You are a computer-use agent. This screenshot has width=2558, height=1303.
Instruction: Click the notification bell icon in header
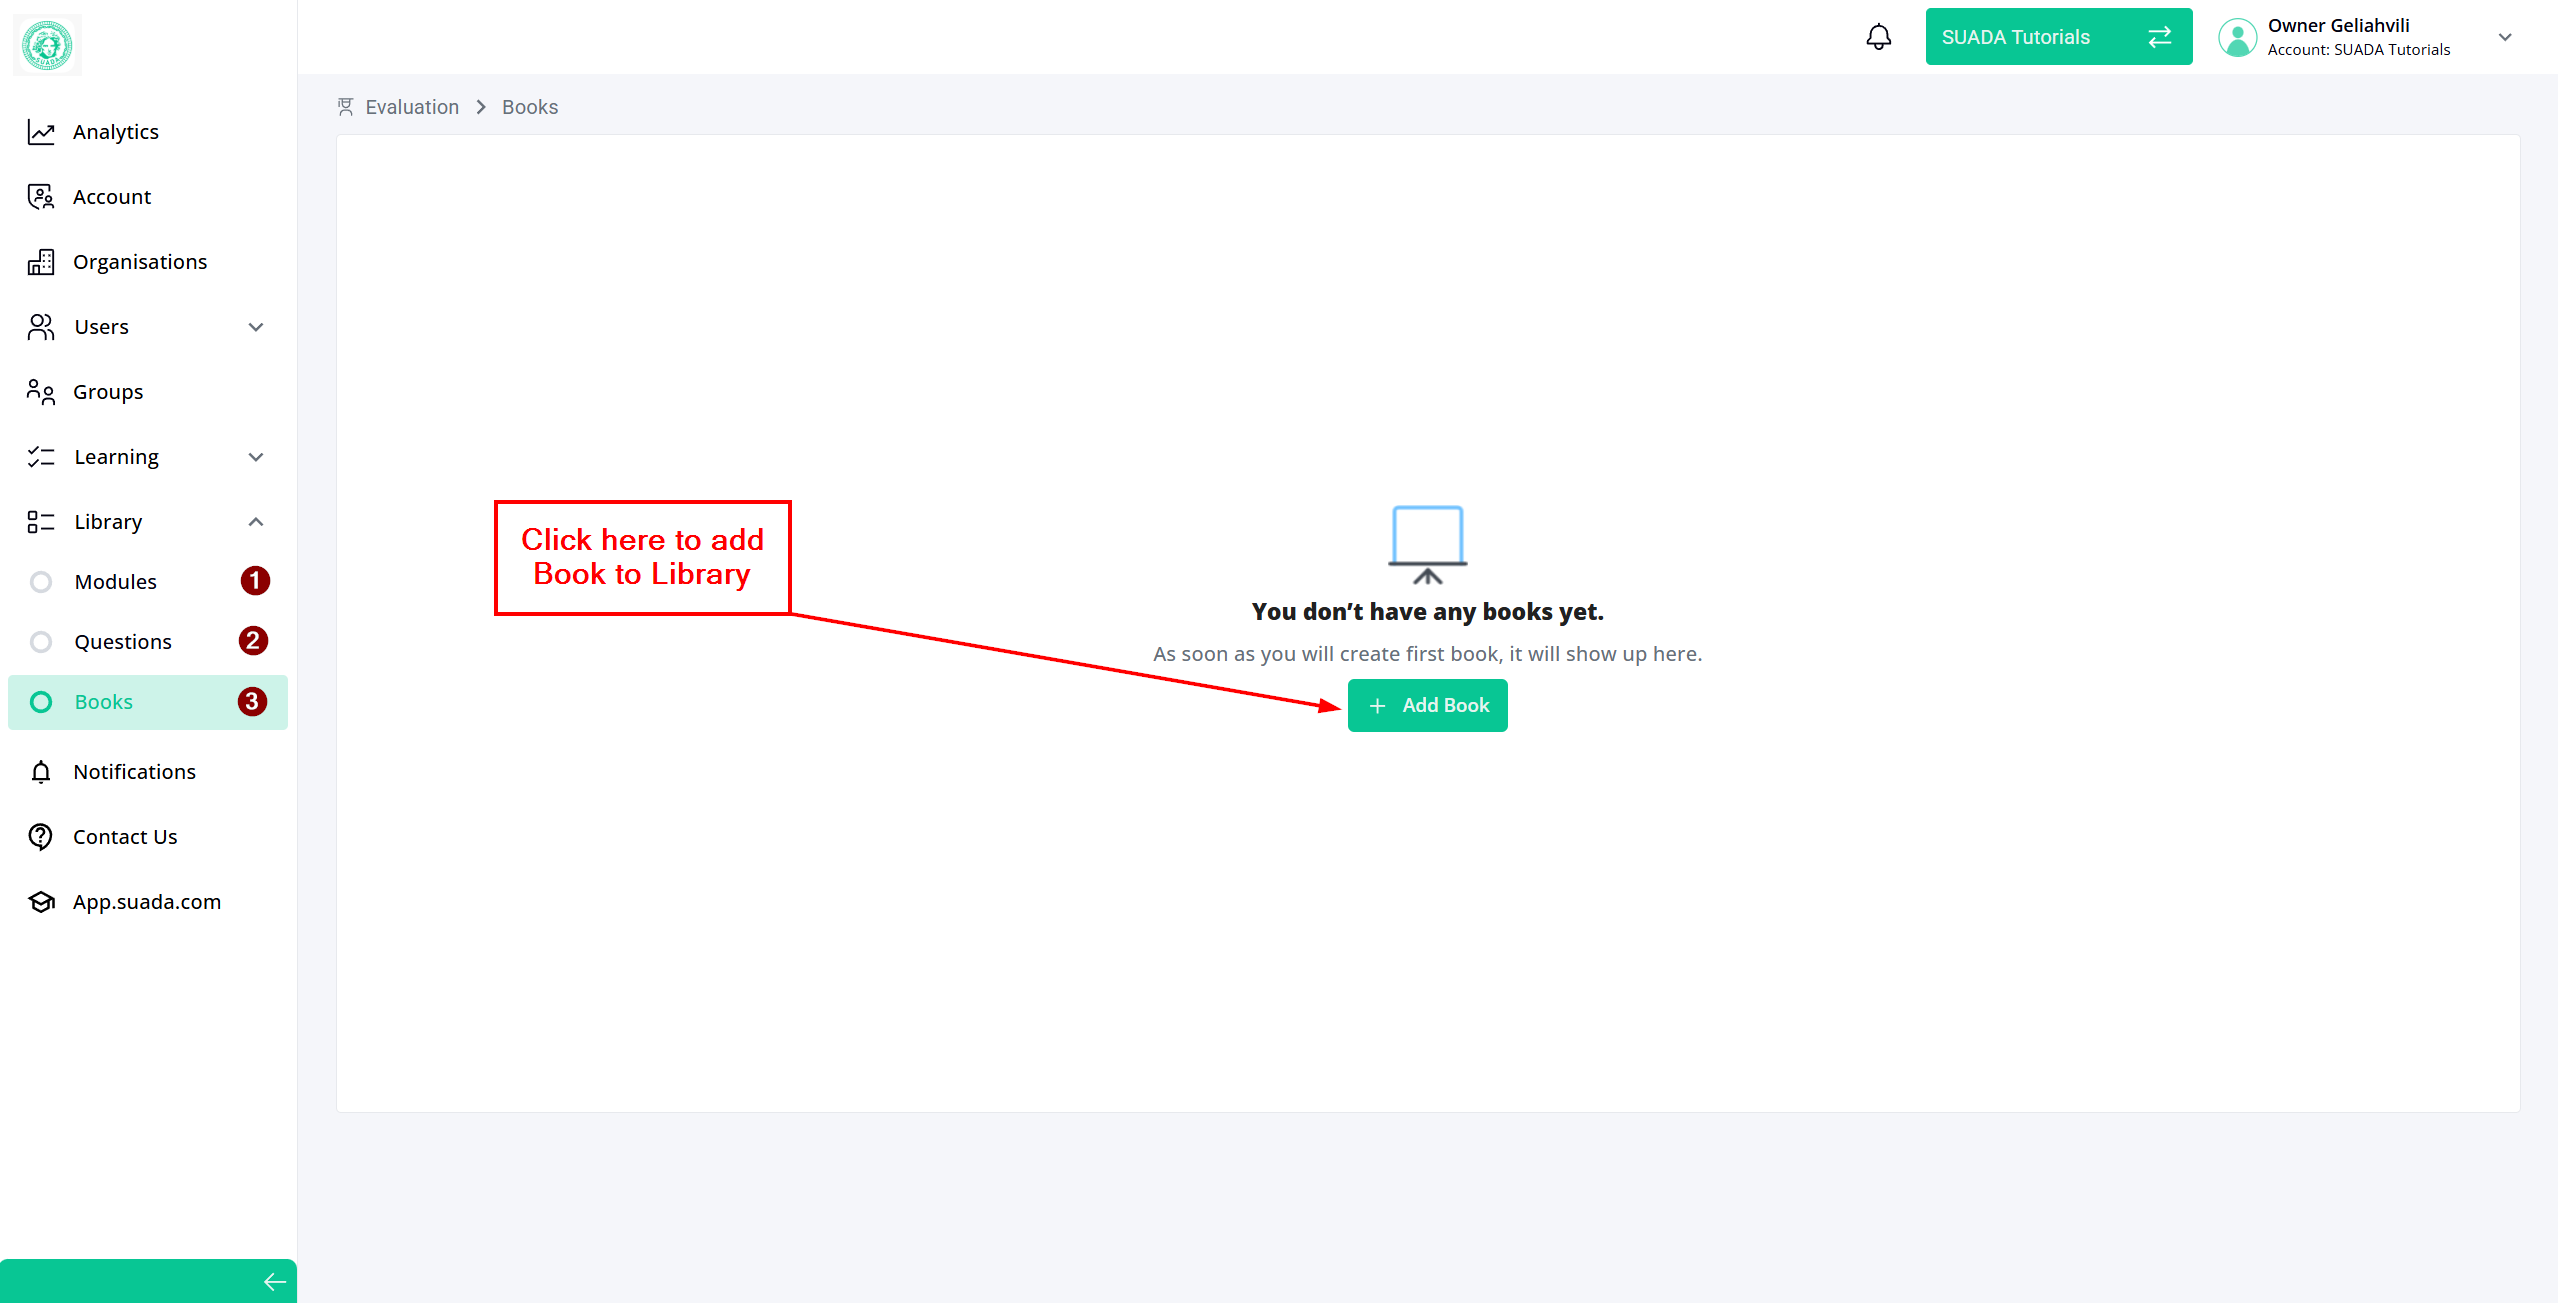click(1878, 37)
